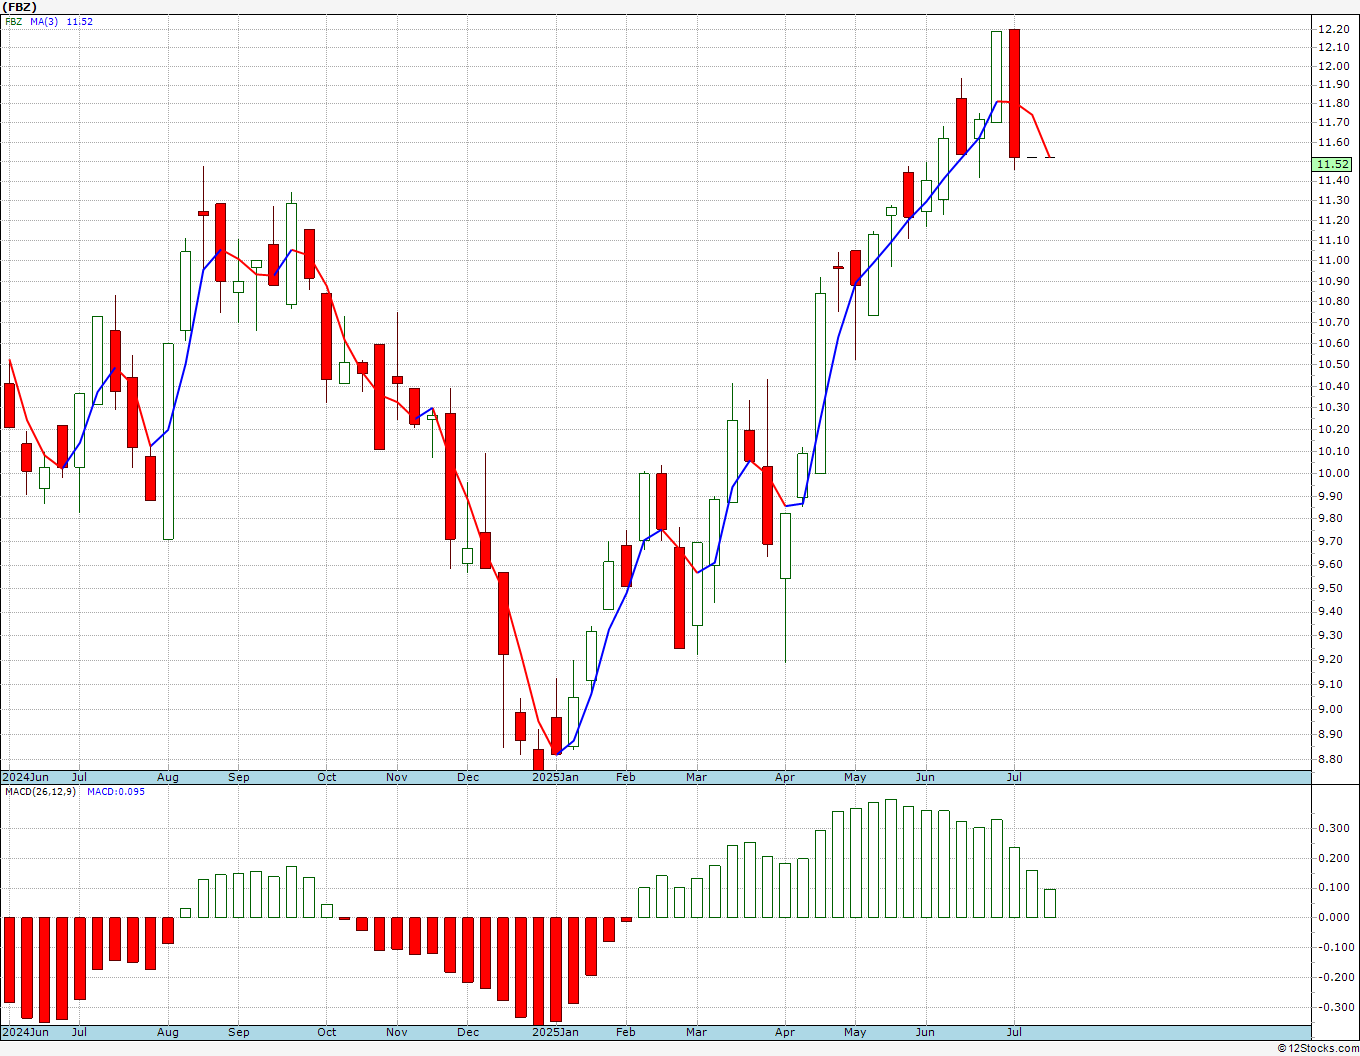Click the MA(3) value 11.52 in legend
The height and width of the screenshot is (1056, 1360).
pos(80,21)
